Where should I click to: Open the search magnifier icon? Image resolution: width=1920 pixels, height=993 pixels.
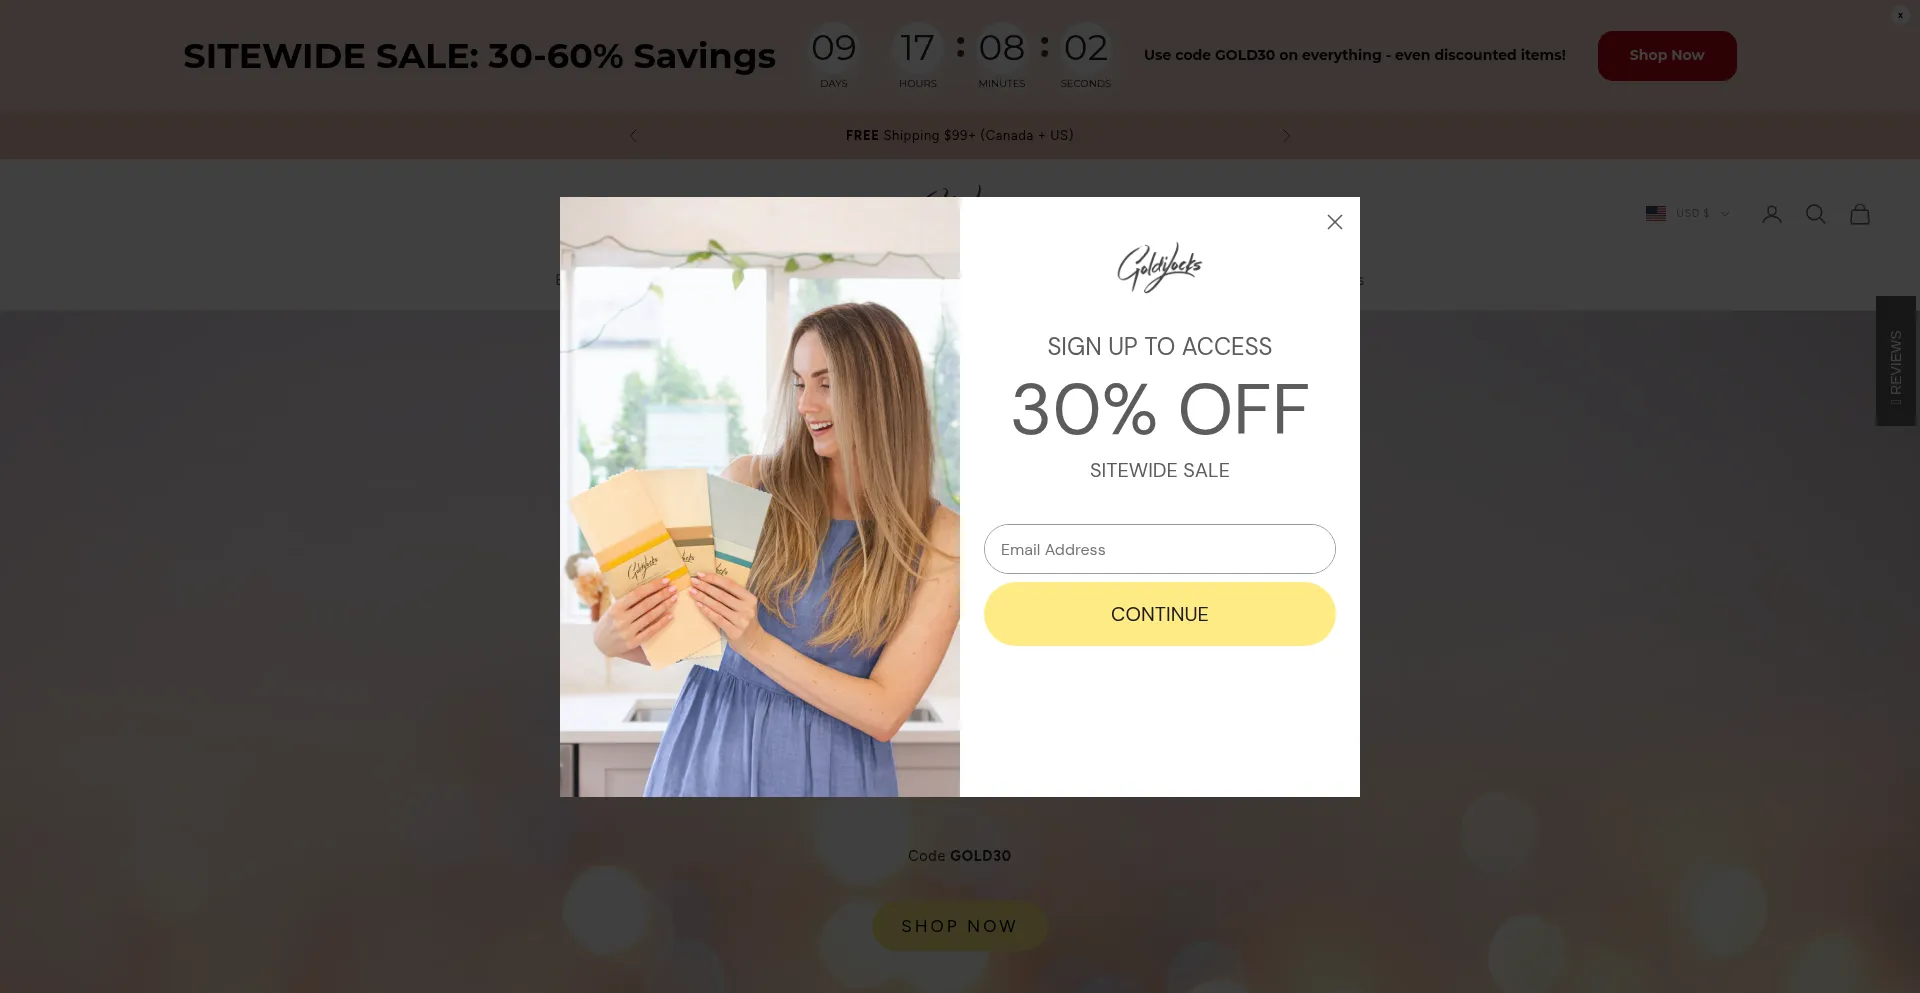coord(1816,214)
